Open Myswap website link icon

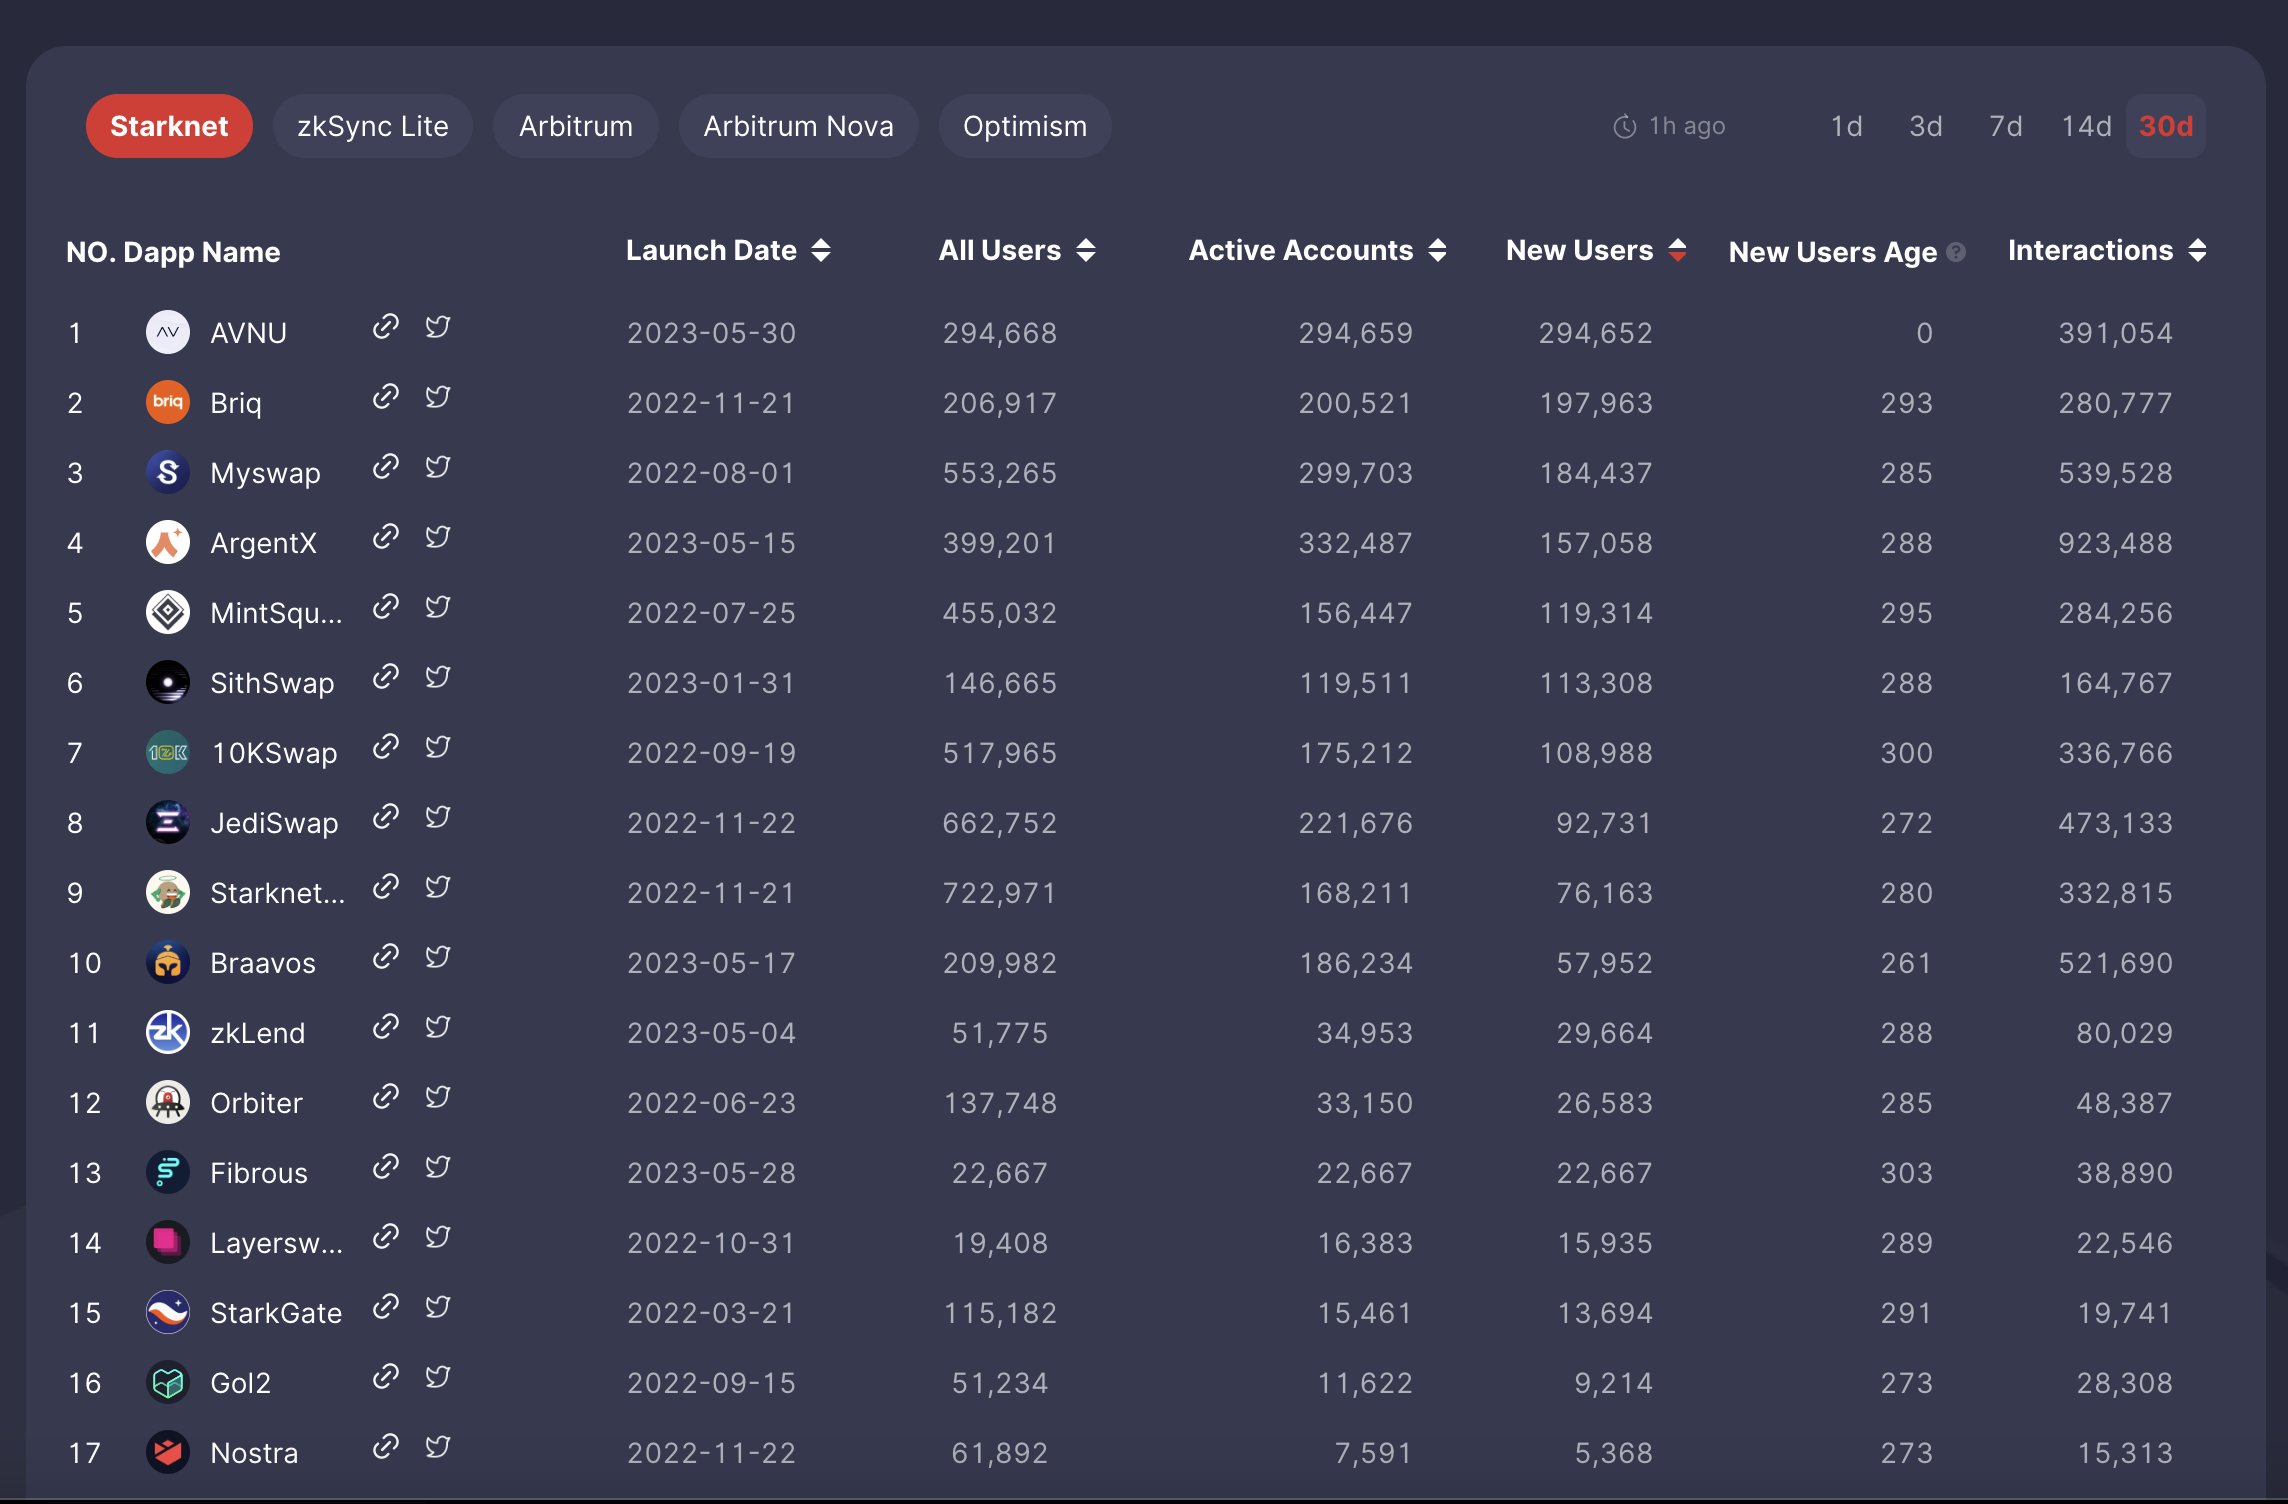point(386,467)
